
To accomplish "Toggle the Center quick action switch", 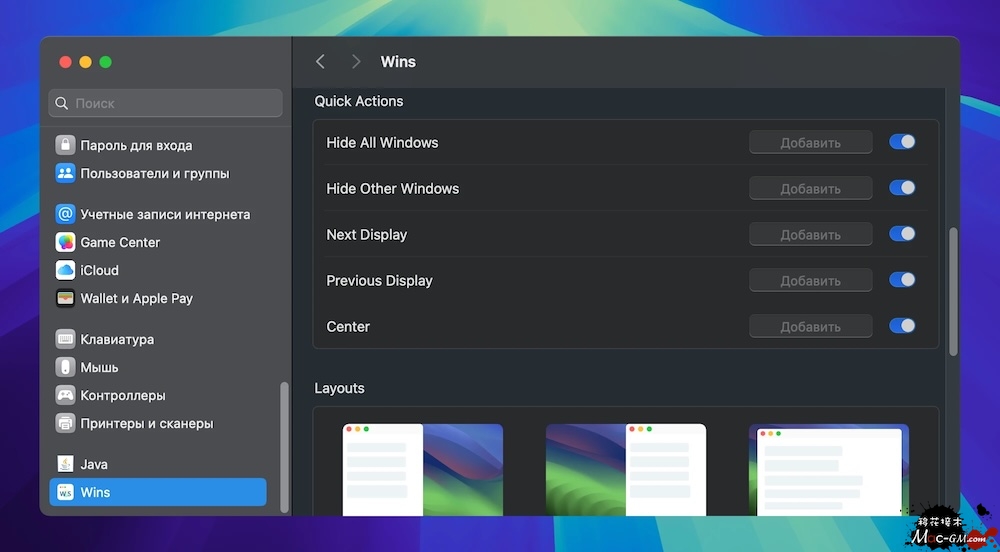I will (902, 326).
